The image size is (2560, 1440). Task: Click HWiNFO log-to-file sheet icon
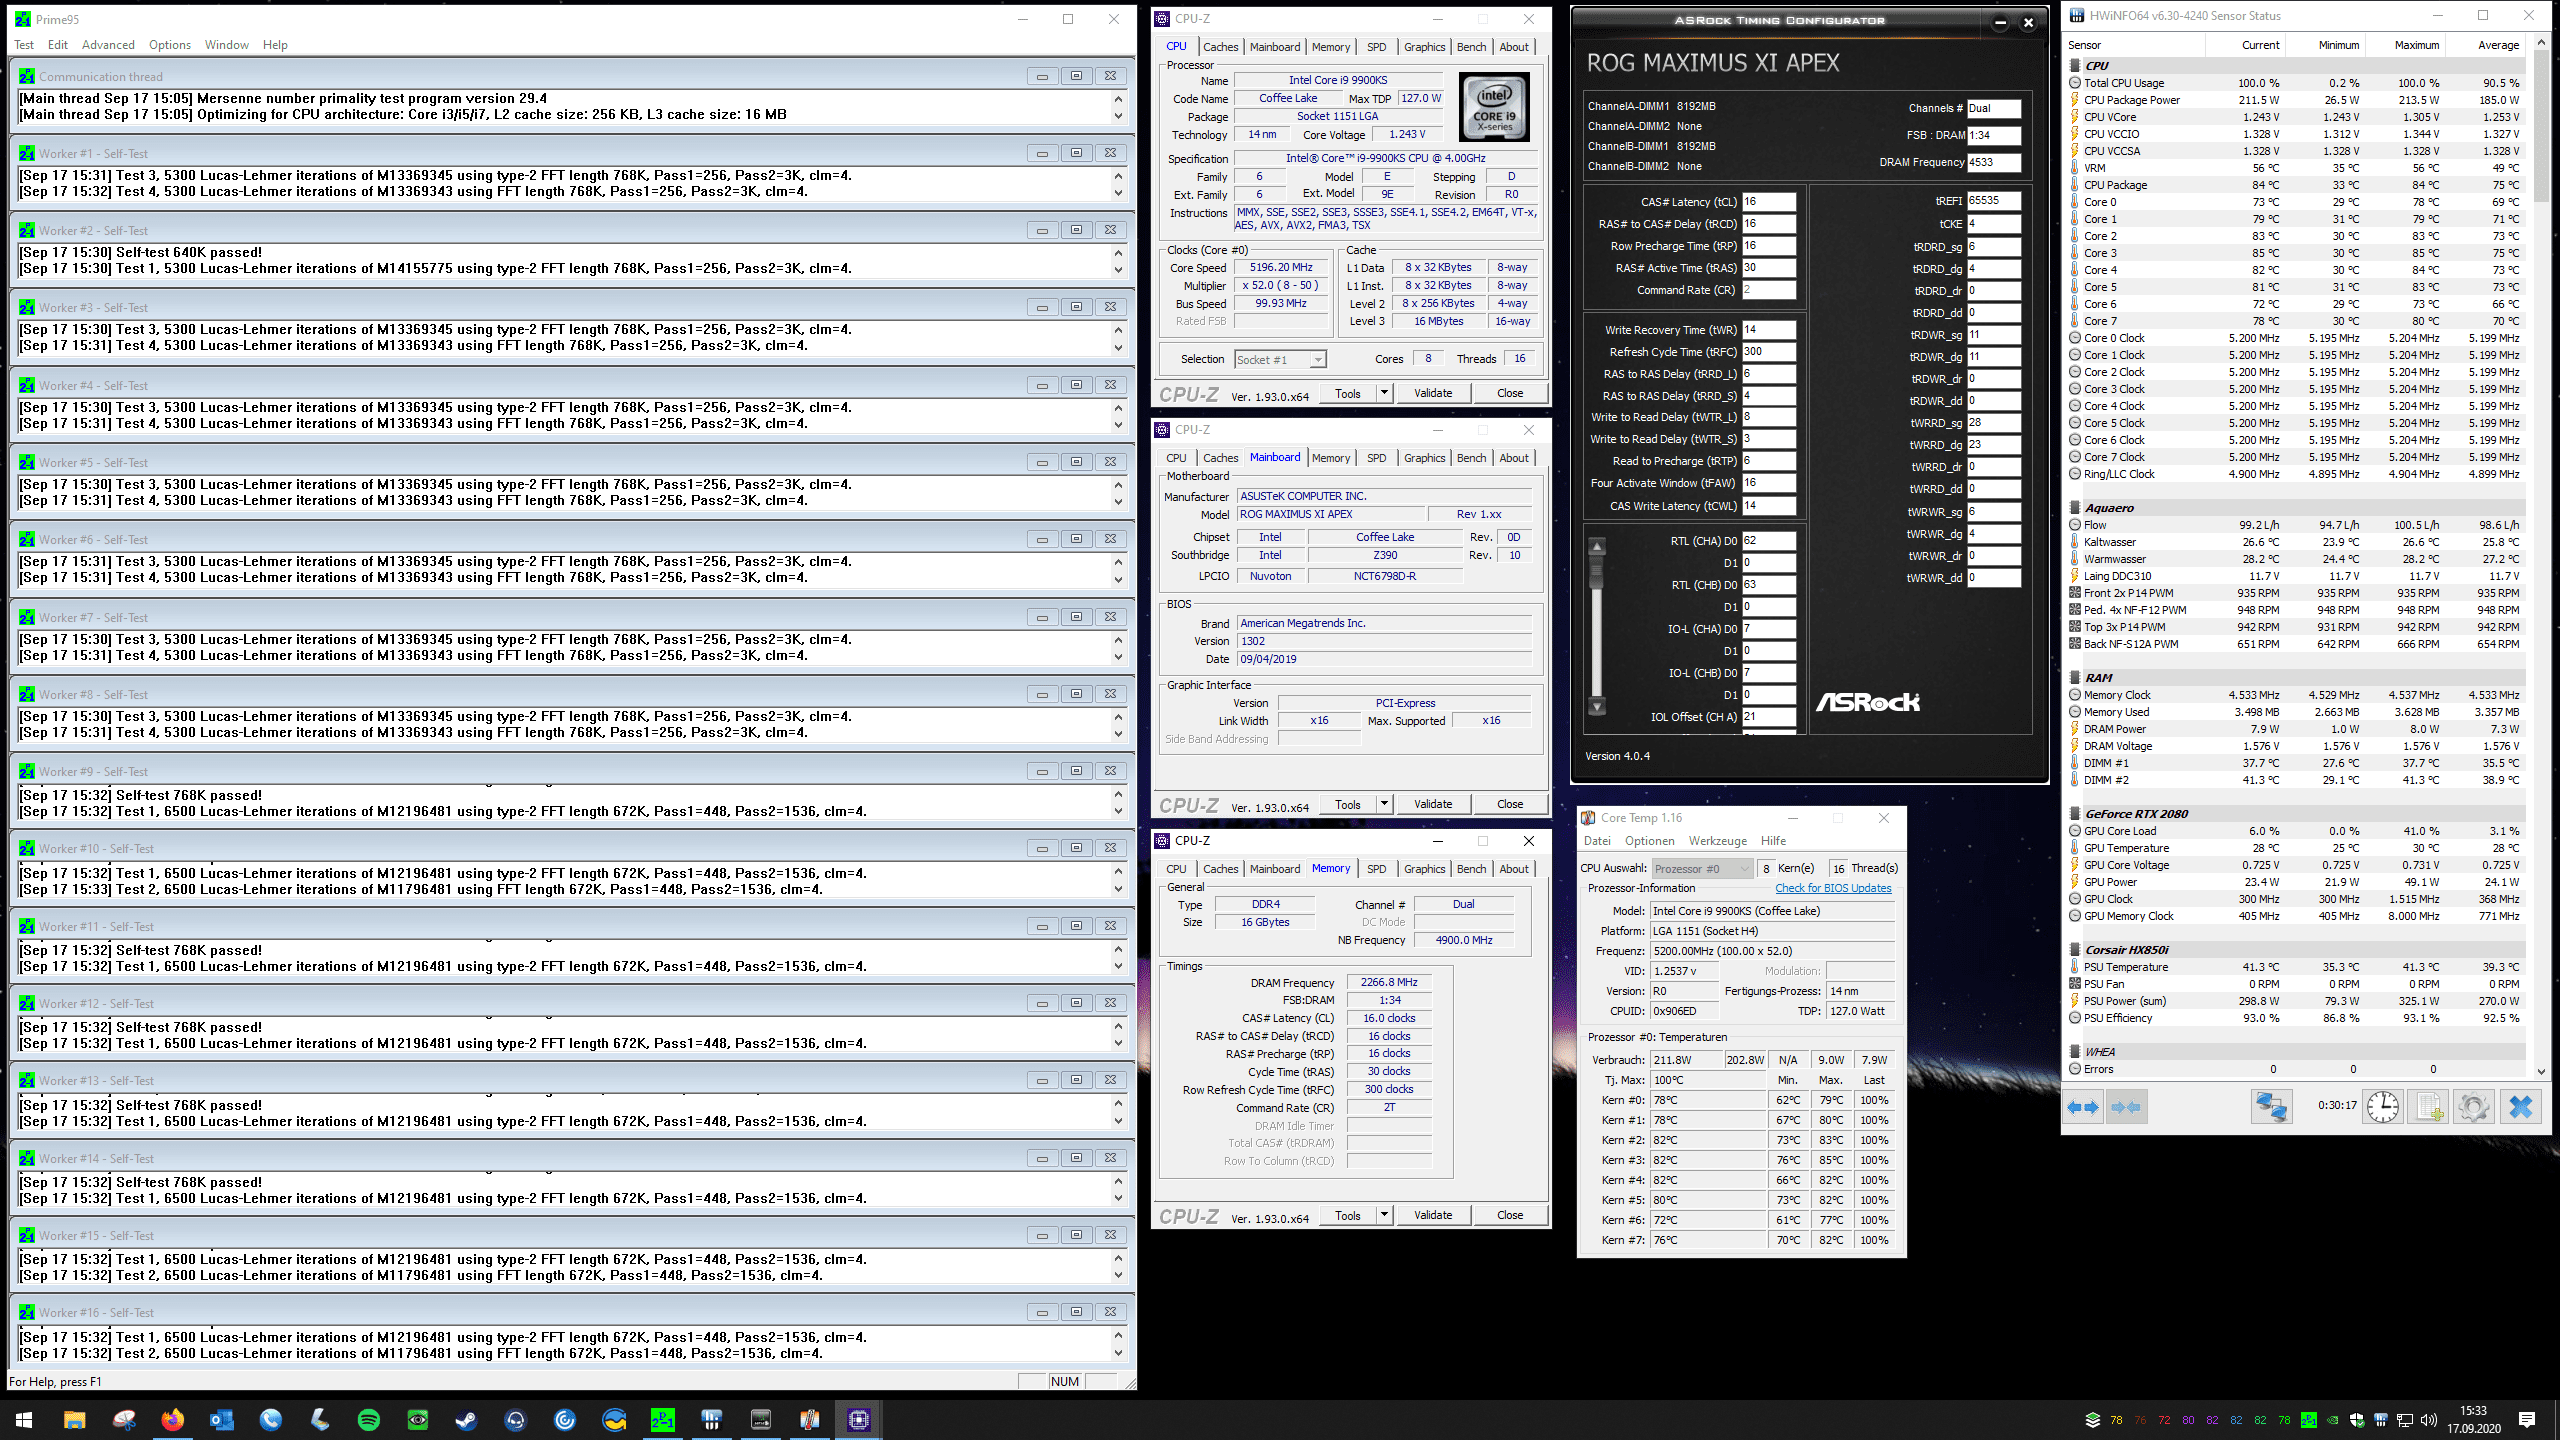pos(2429,1107)
